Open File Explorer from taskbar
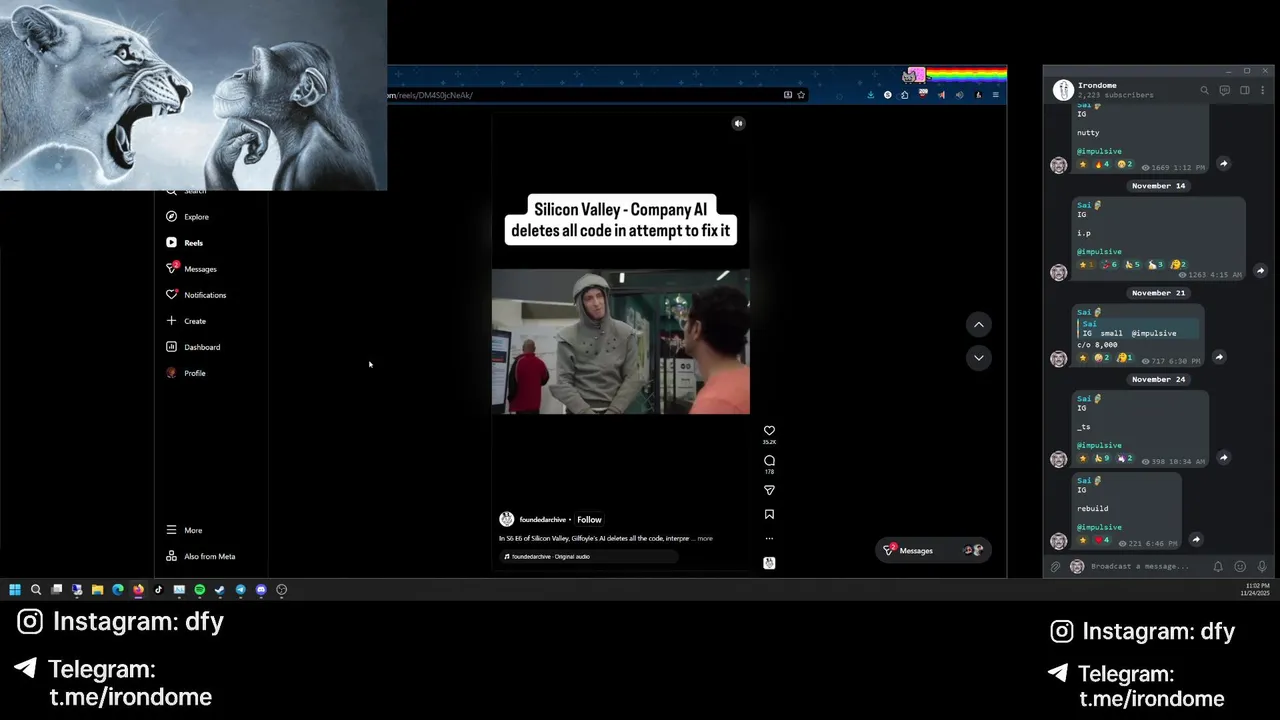The image size is (1280, 720). click(x=97, y=590)
